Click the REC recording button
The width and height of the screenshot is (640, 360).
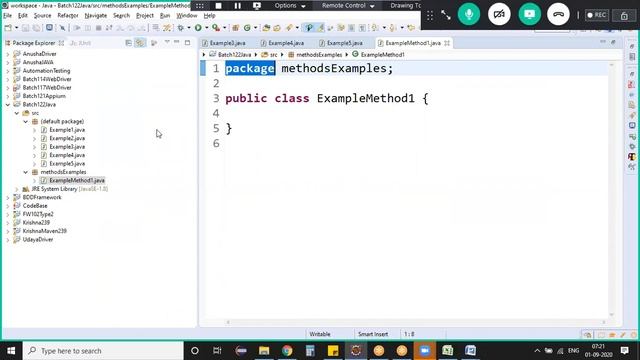coord(597,15)
